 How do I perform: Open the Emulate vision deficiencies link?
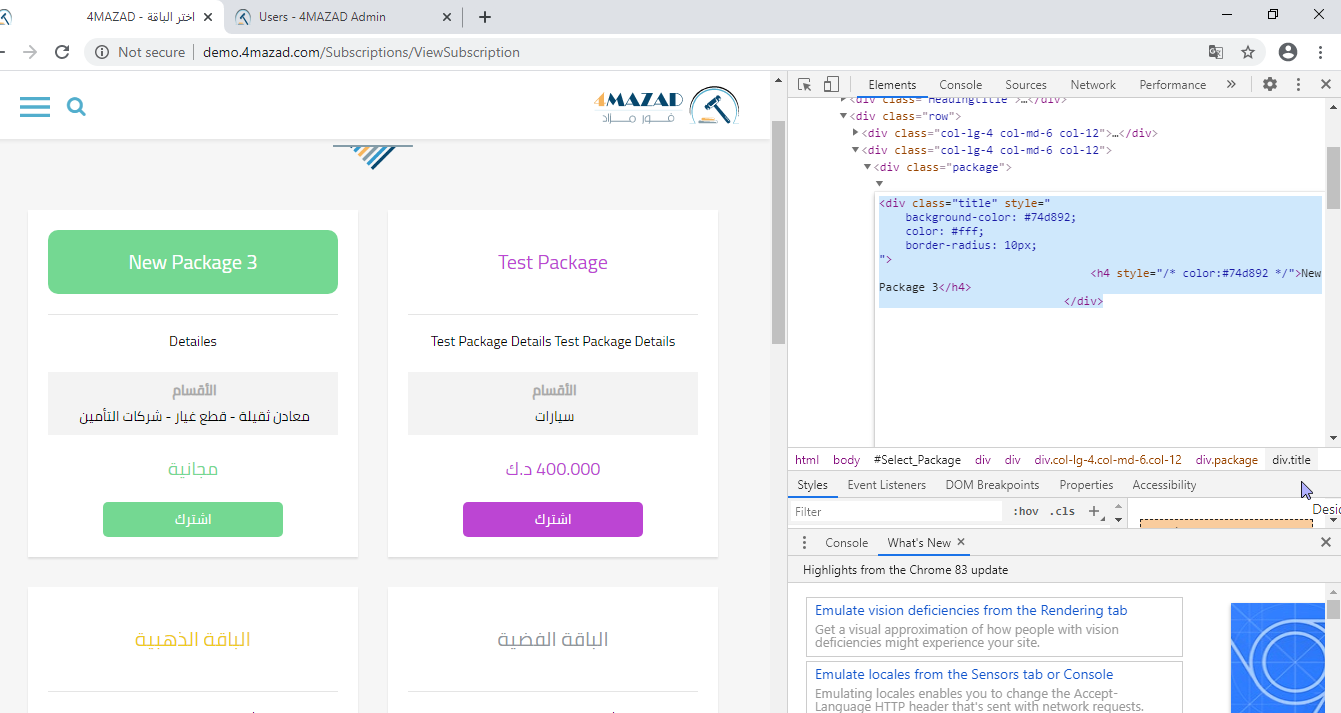(970, 610)
